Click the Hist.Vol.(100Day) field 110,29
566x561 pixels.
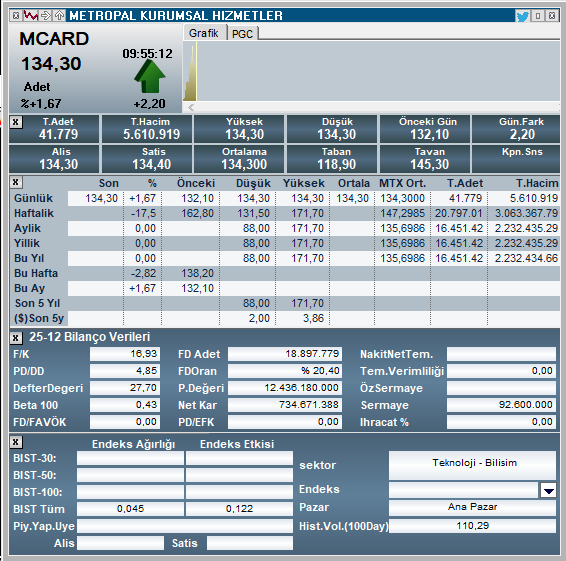pos(472,526)
